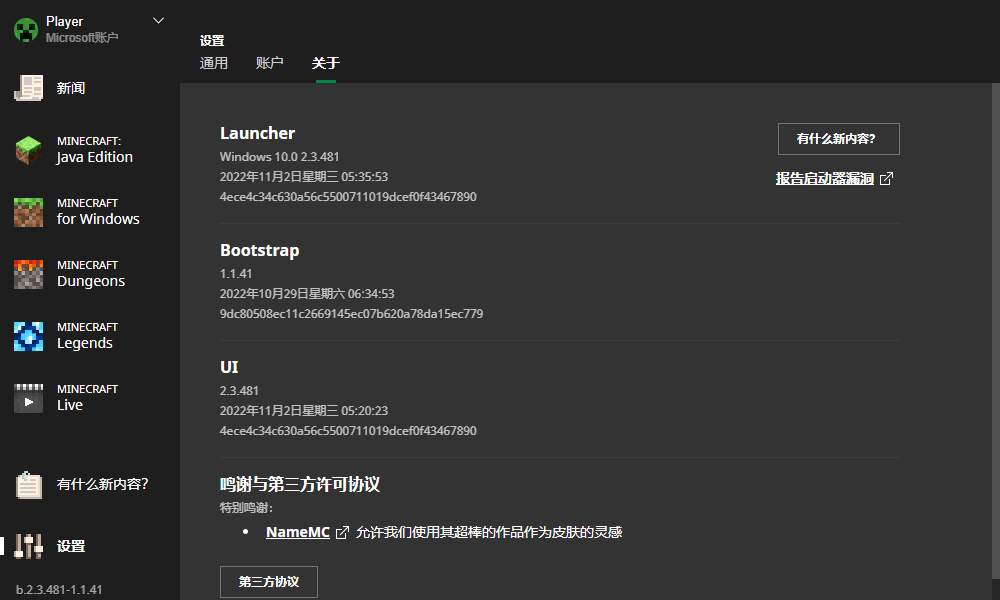Click the Bootstrap hash starting 9dc80508

point(351,314)
